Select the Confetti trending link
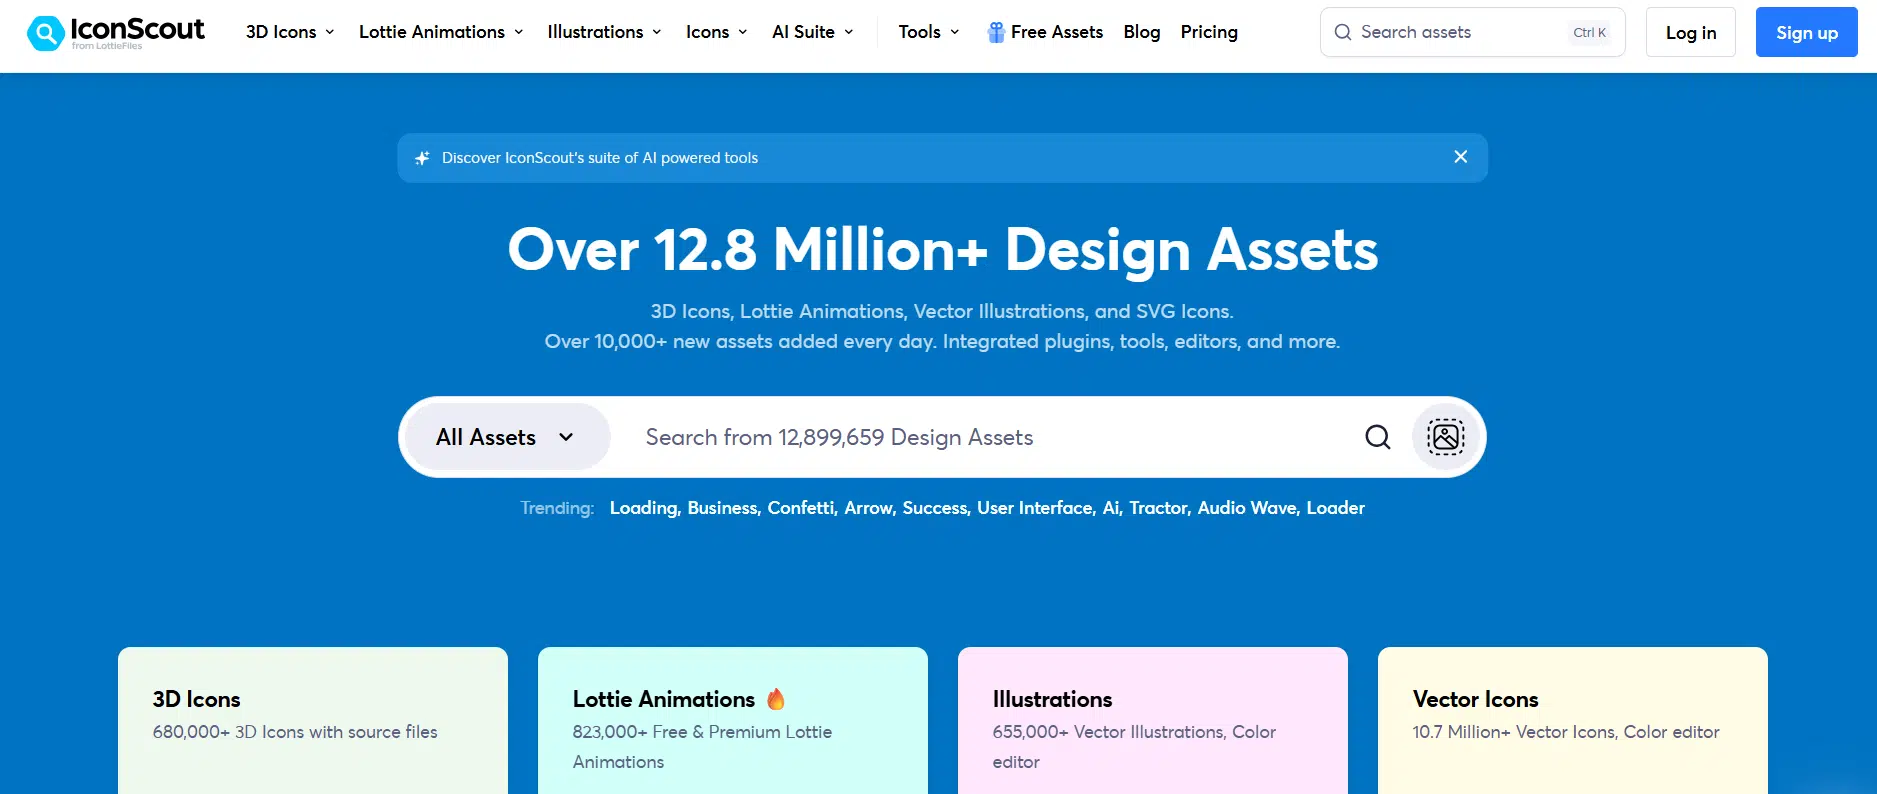This screenshot has width=1877, height=794. (800, 508)
